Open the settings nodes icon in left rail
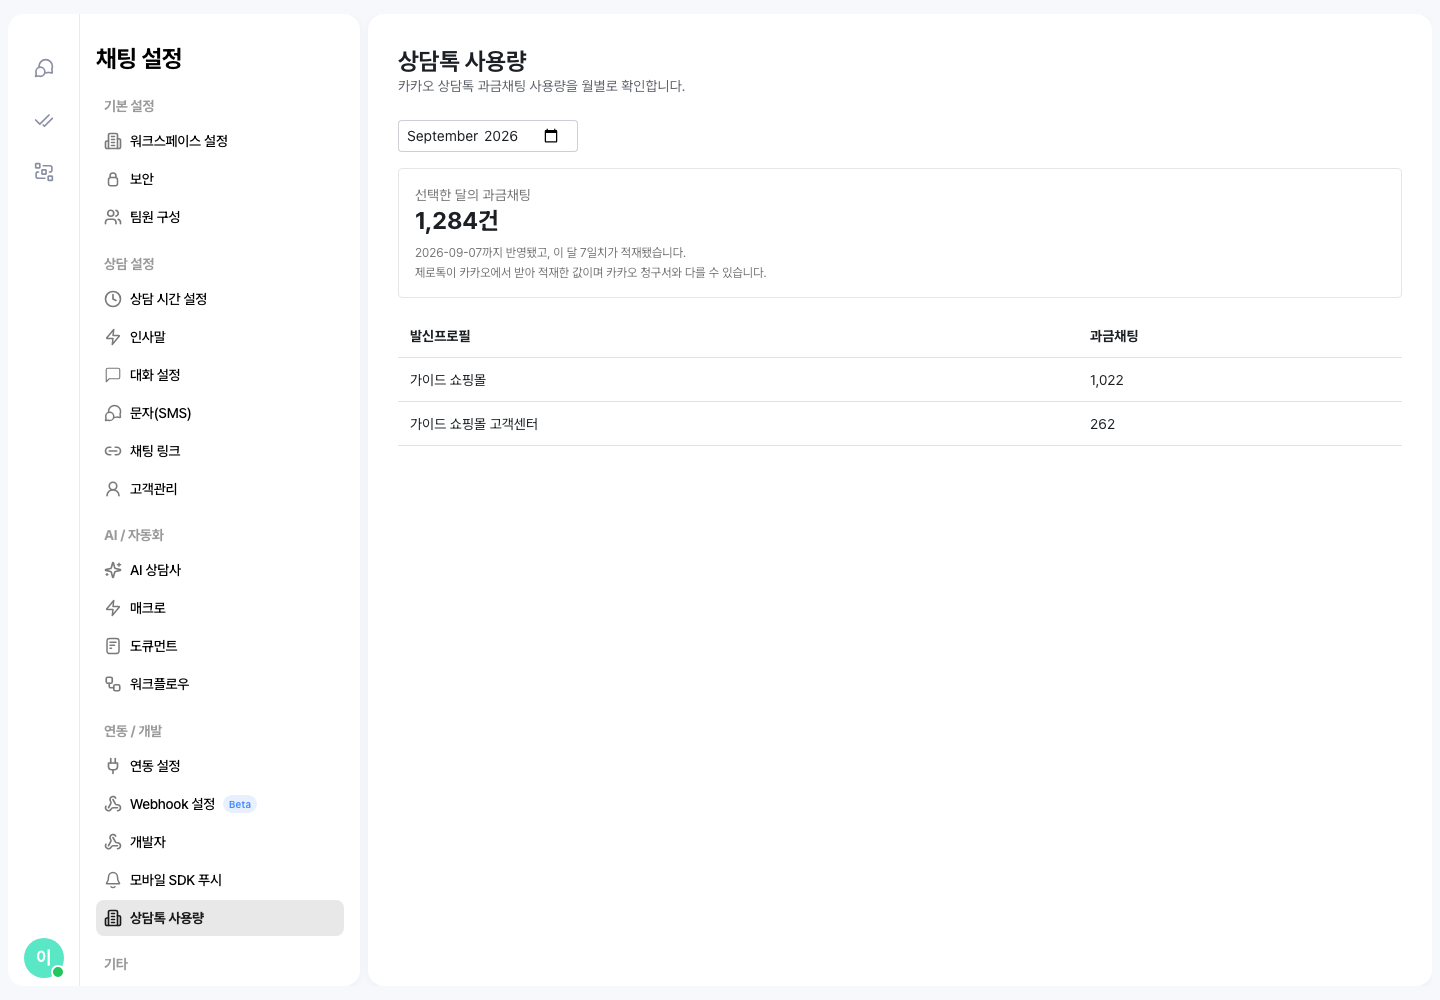The image size is (1440, 1000). (44, 172)
